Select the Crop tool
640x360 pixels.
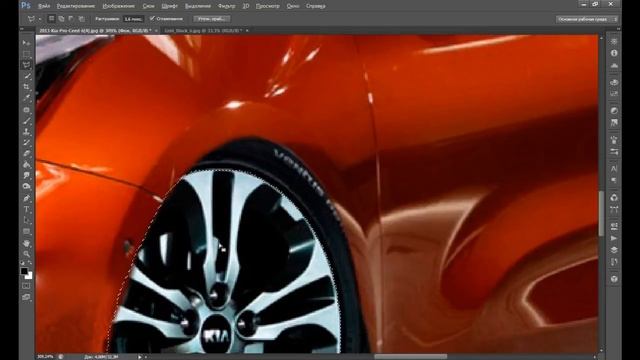(27, 87)
